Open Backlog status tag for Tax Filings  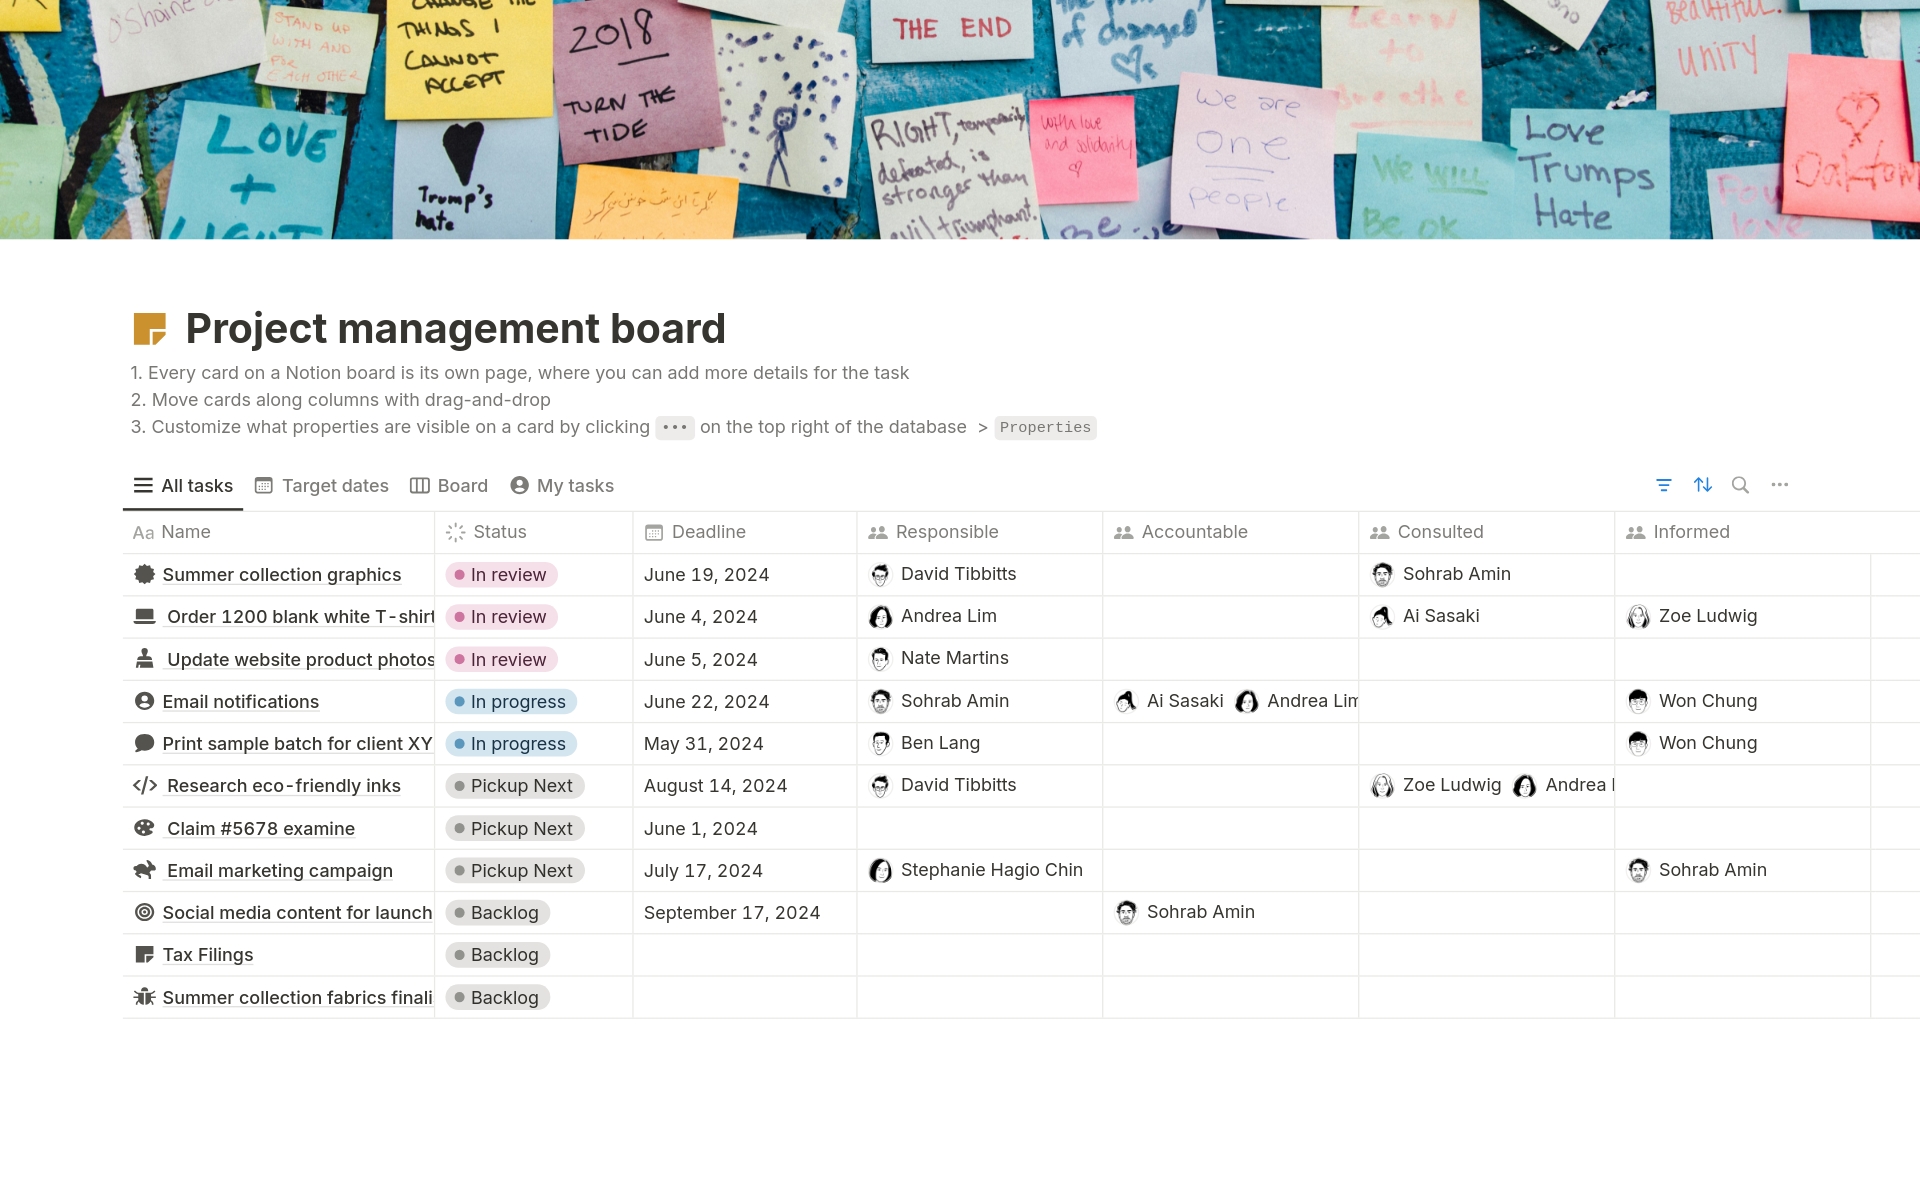click(x=498, y=955)
